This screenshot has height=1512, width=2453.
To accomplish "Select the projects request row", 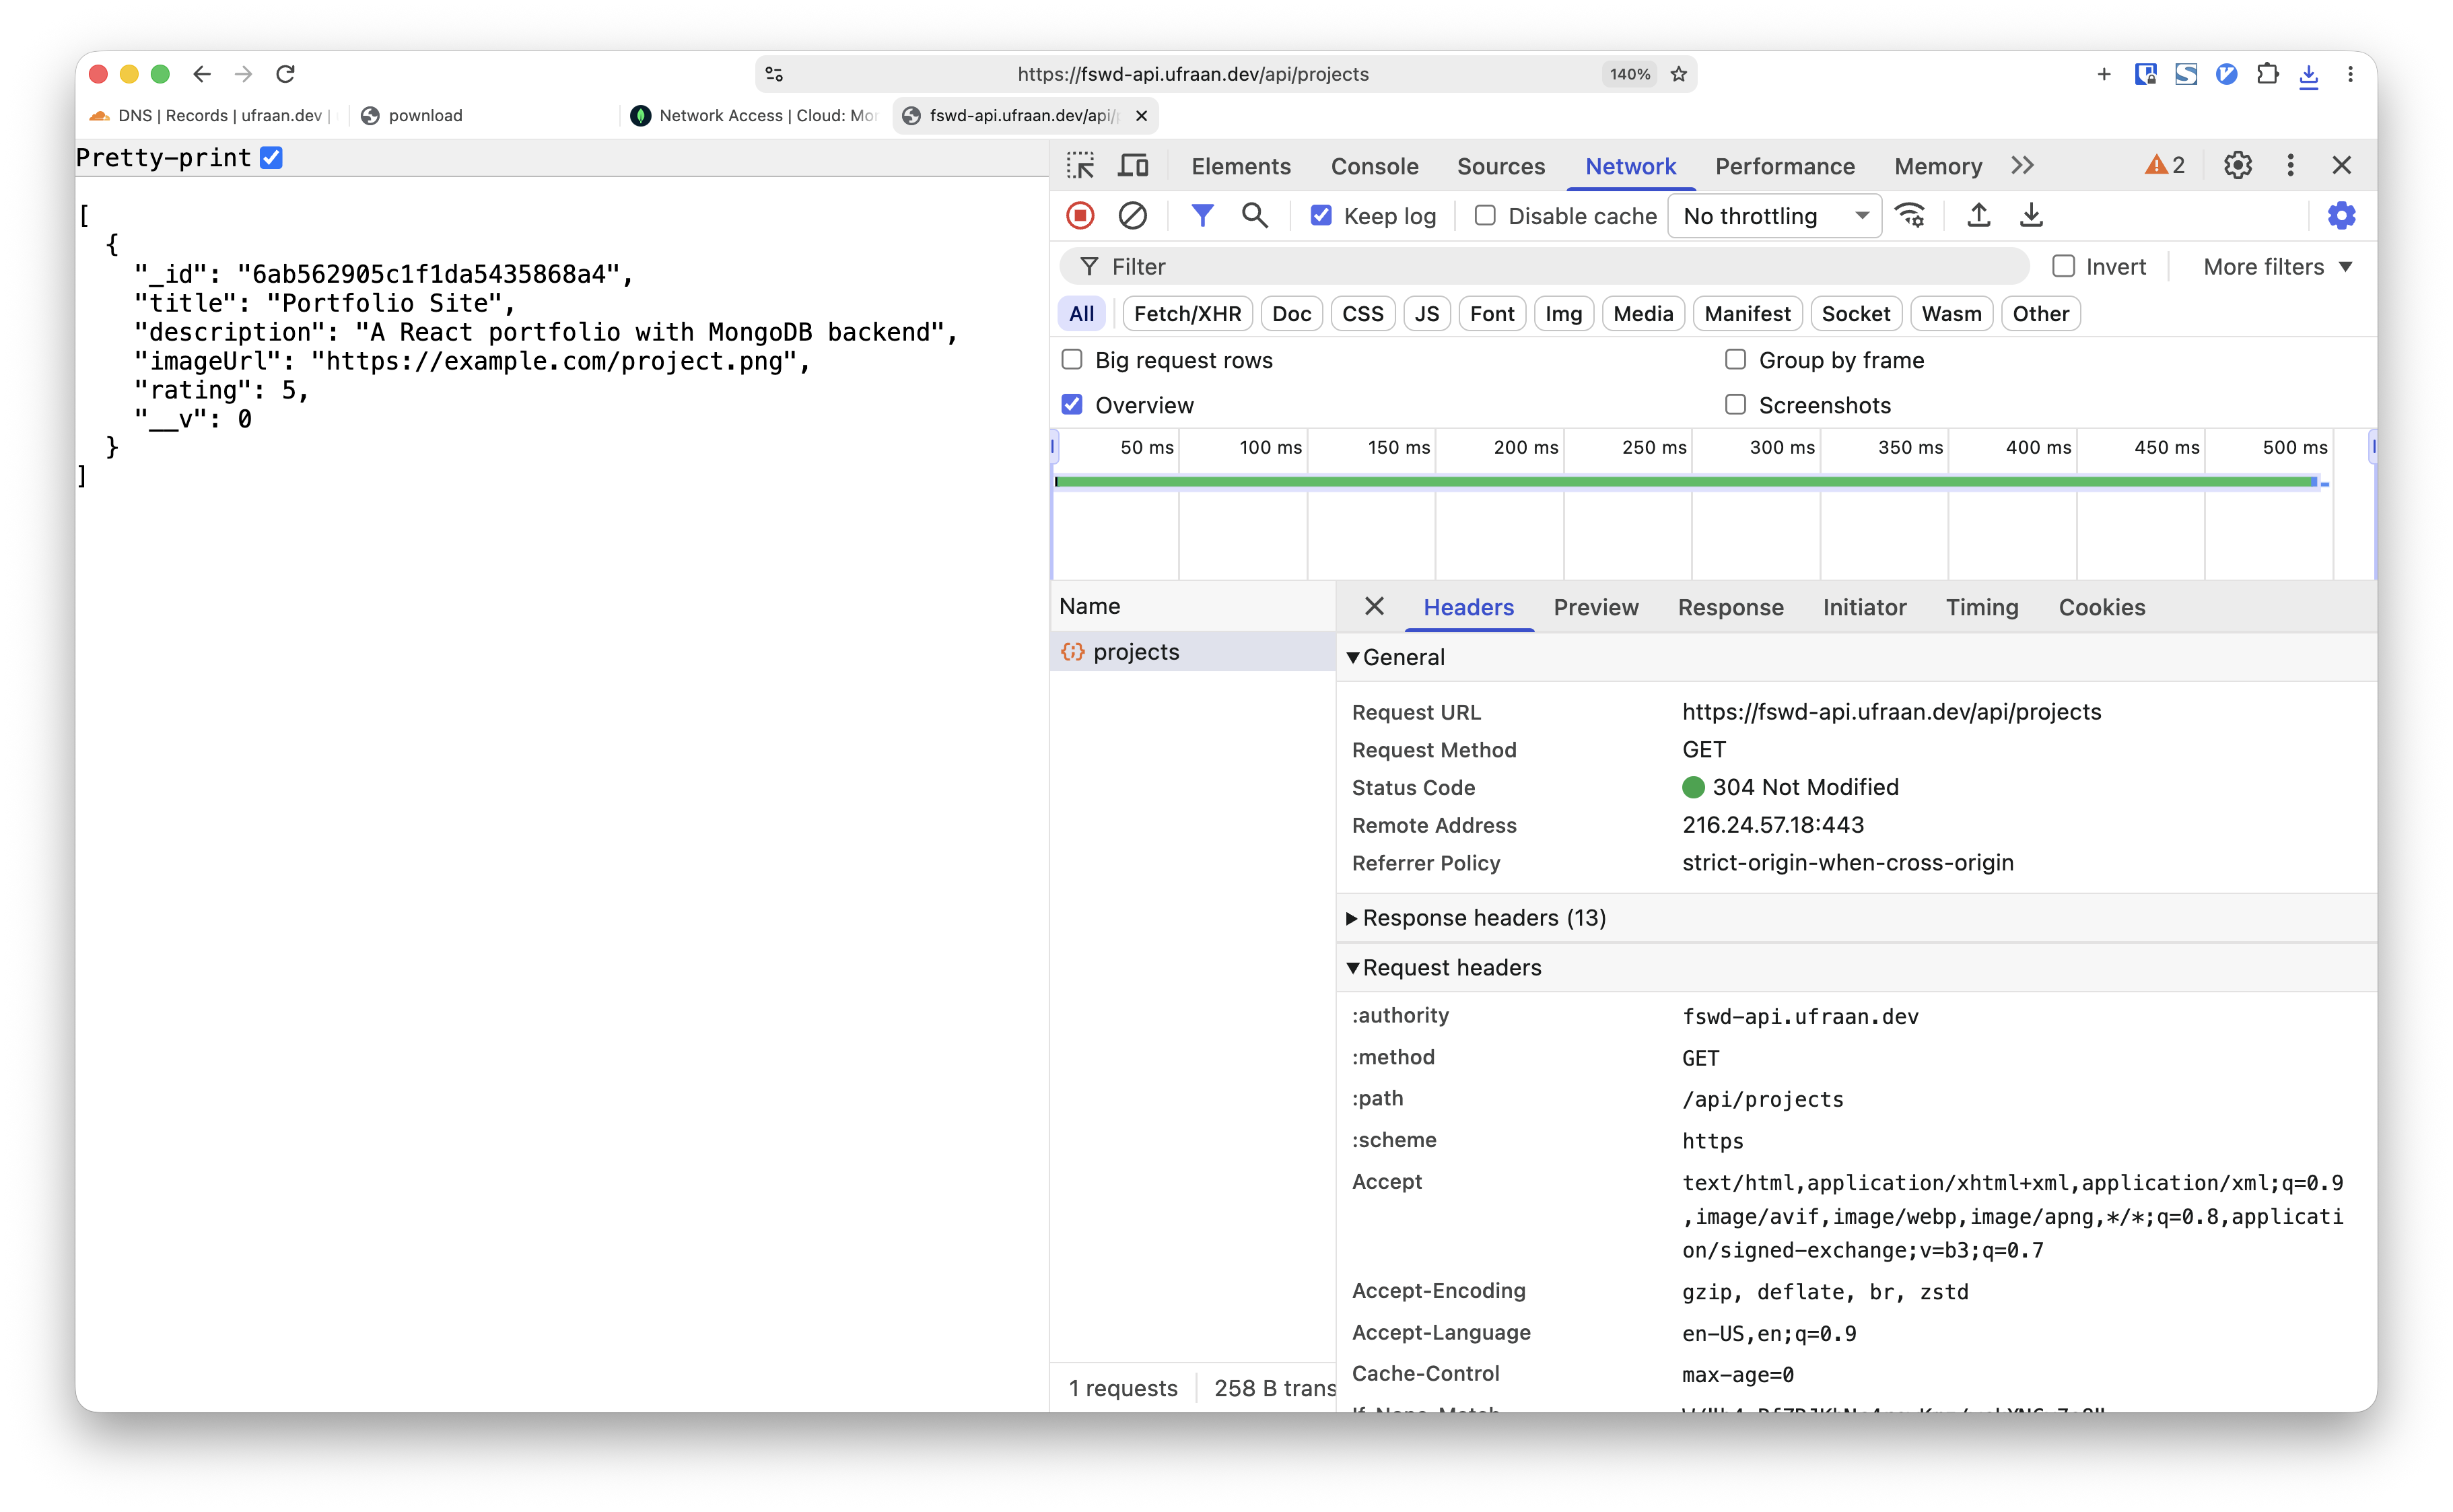I will [1192, 652].
